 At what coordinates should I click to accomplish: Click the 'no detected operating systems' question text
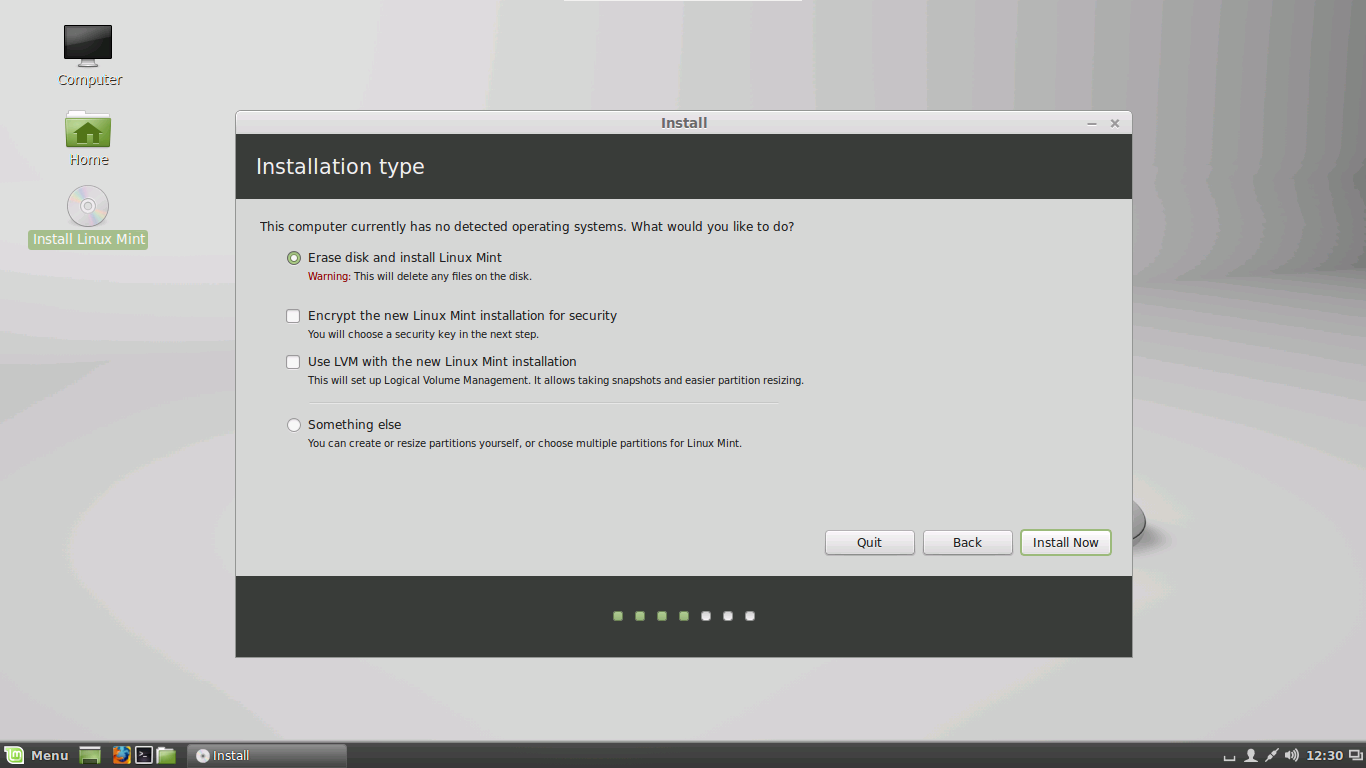pos(527,227)
